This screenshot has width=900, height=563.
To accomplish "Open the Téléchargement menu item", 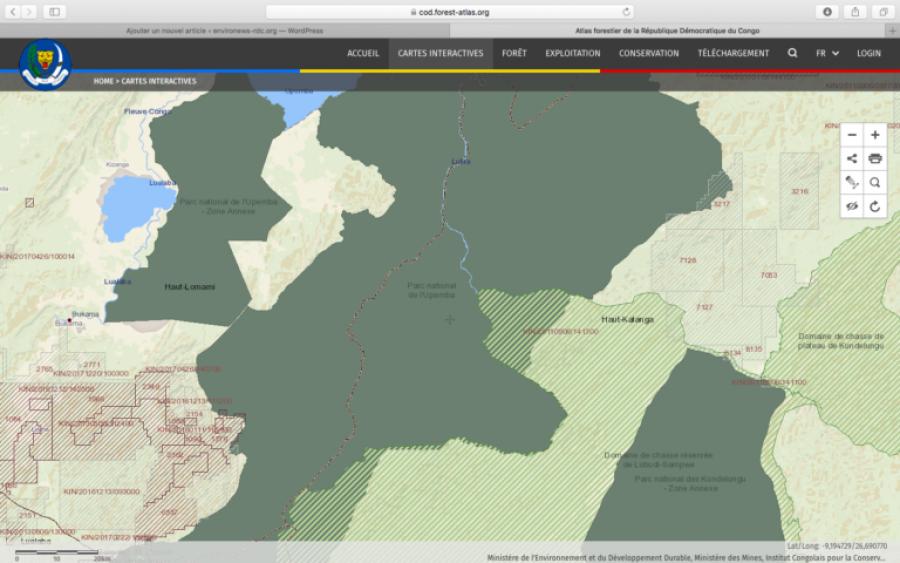I will (733, 53).
